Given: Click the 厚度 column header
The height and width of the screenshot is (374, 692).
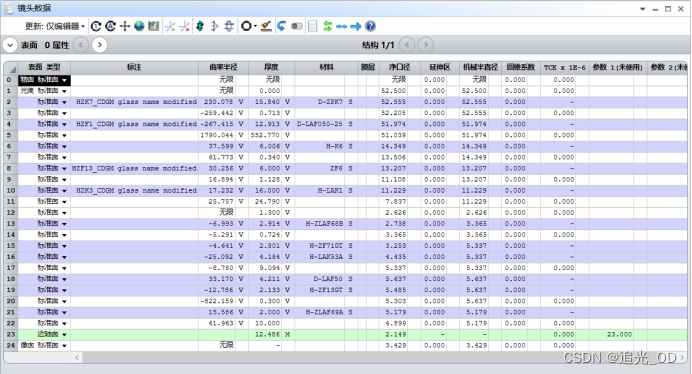Looking at the screenshot, I should click(271, 68).
